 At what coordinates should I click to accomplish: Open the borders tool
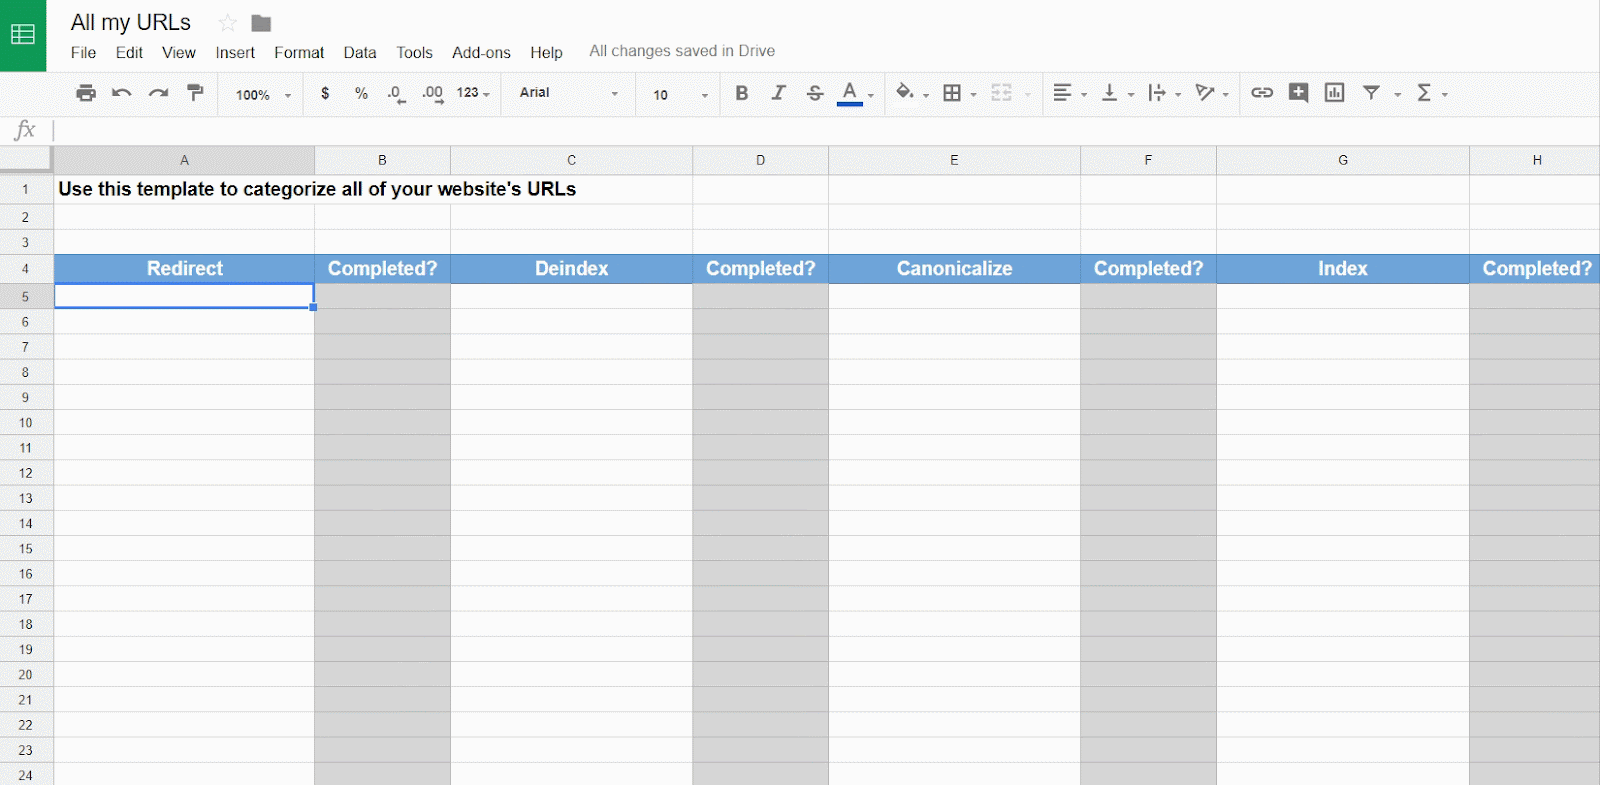[952, 93]
